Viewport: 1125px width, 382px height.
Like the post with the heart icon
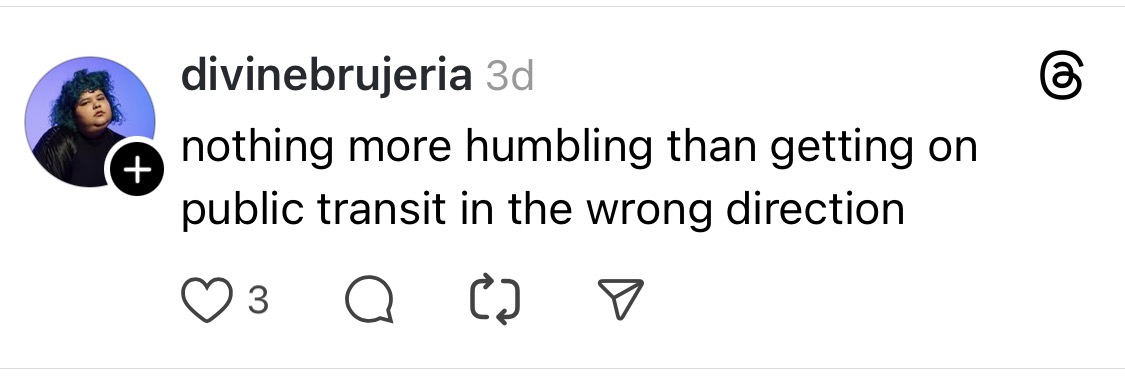coord(207,299)
